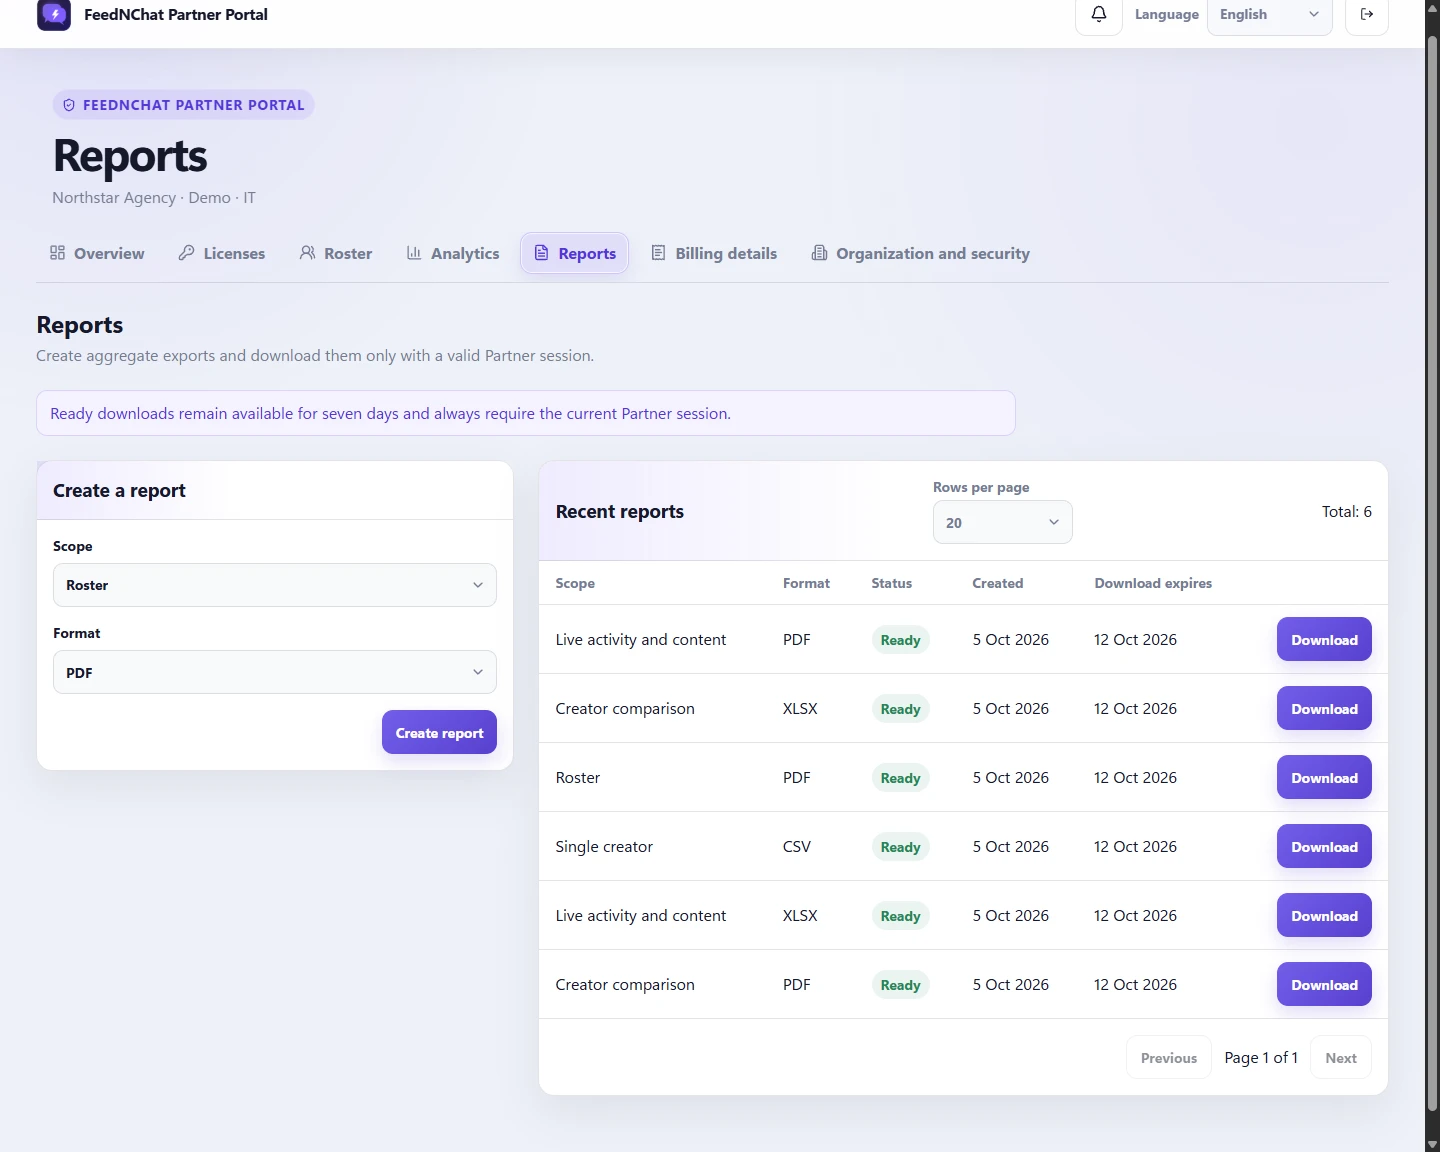The image size is (1440, 1152).
Task: Click the Overview grid icon
Action: 58,253
